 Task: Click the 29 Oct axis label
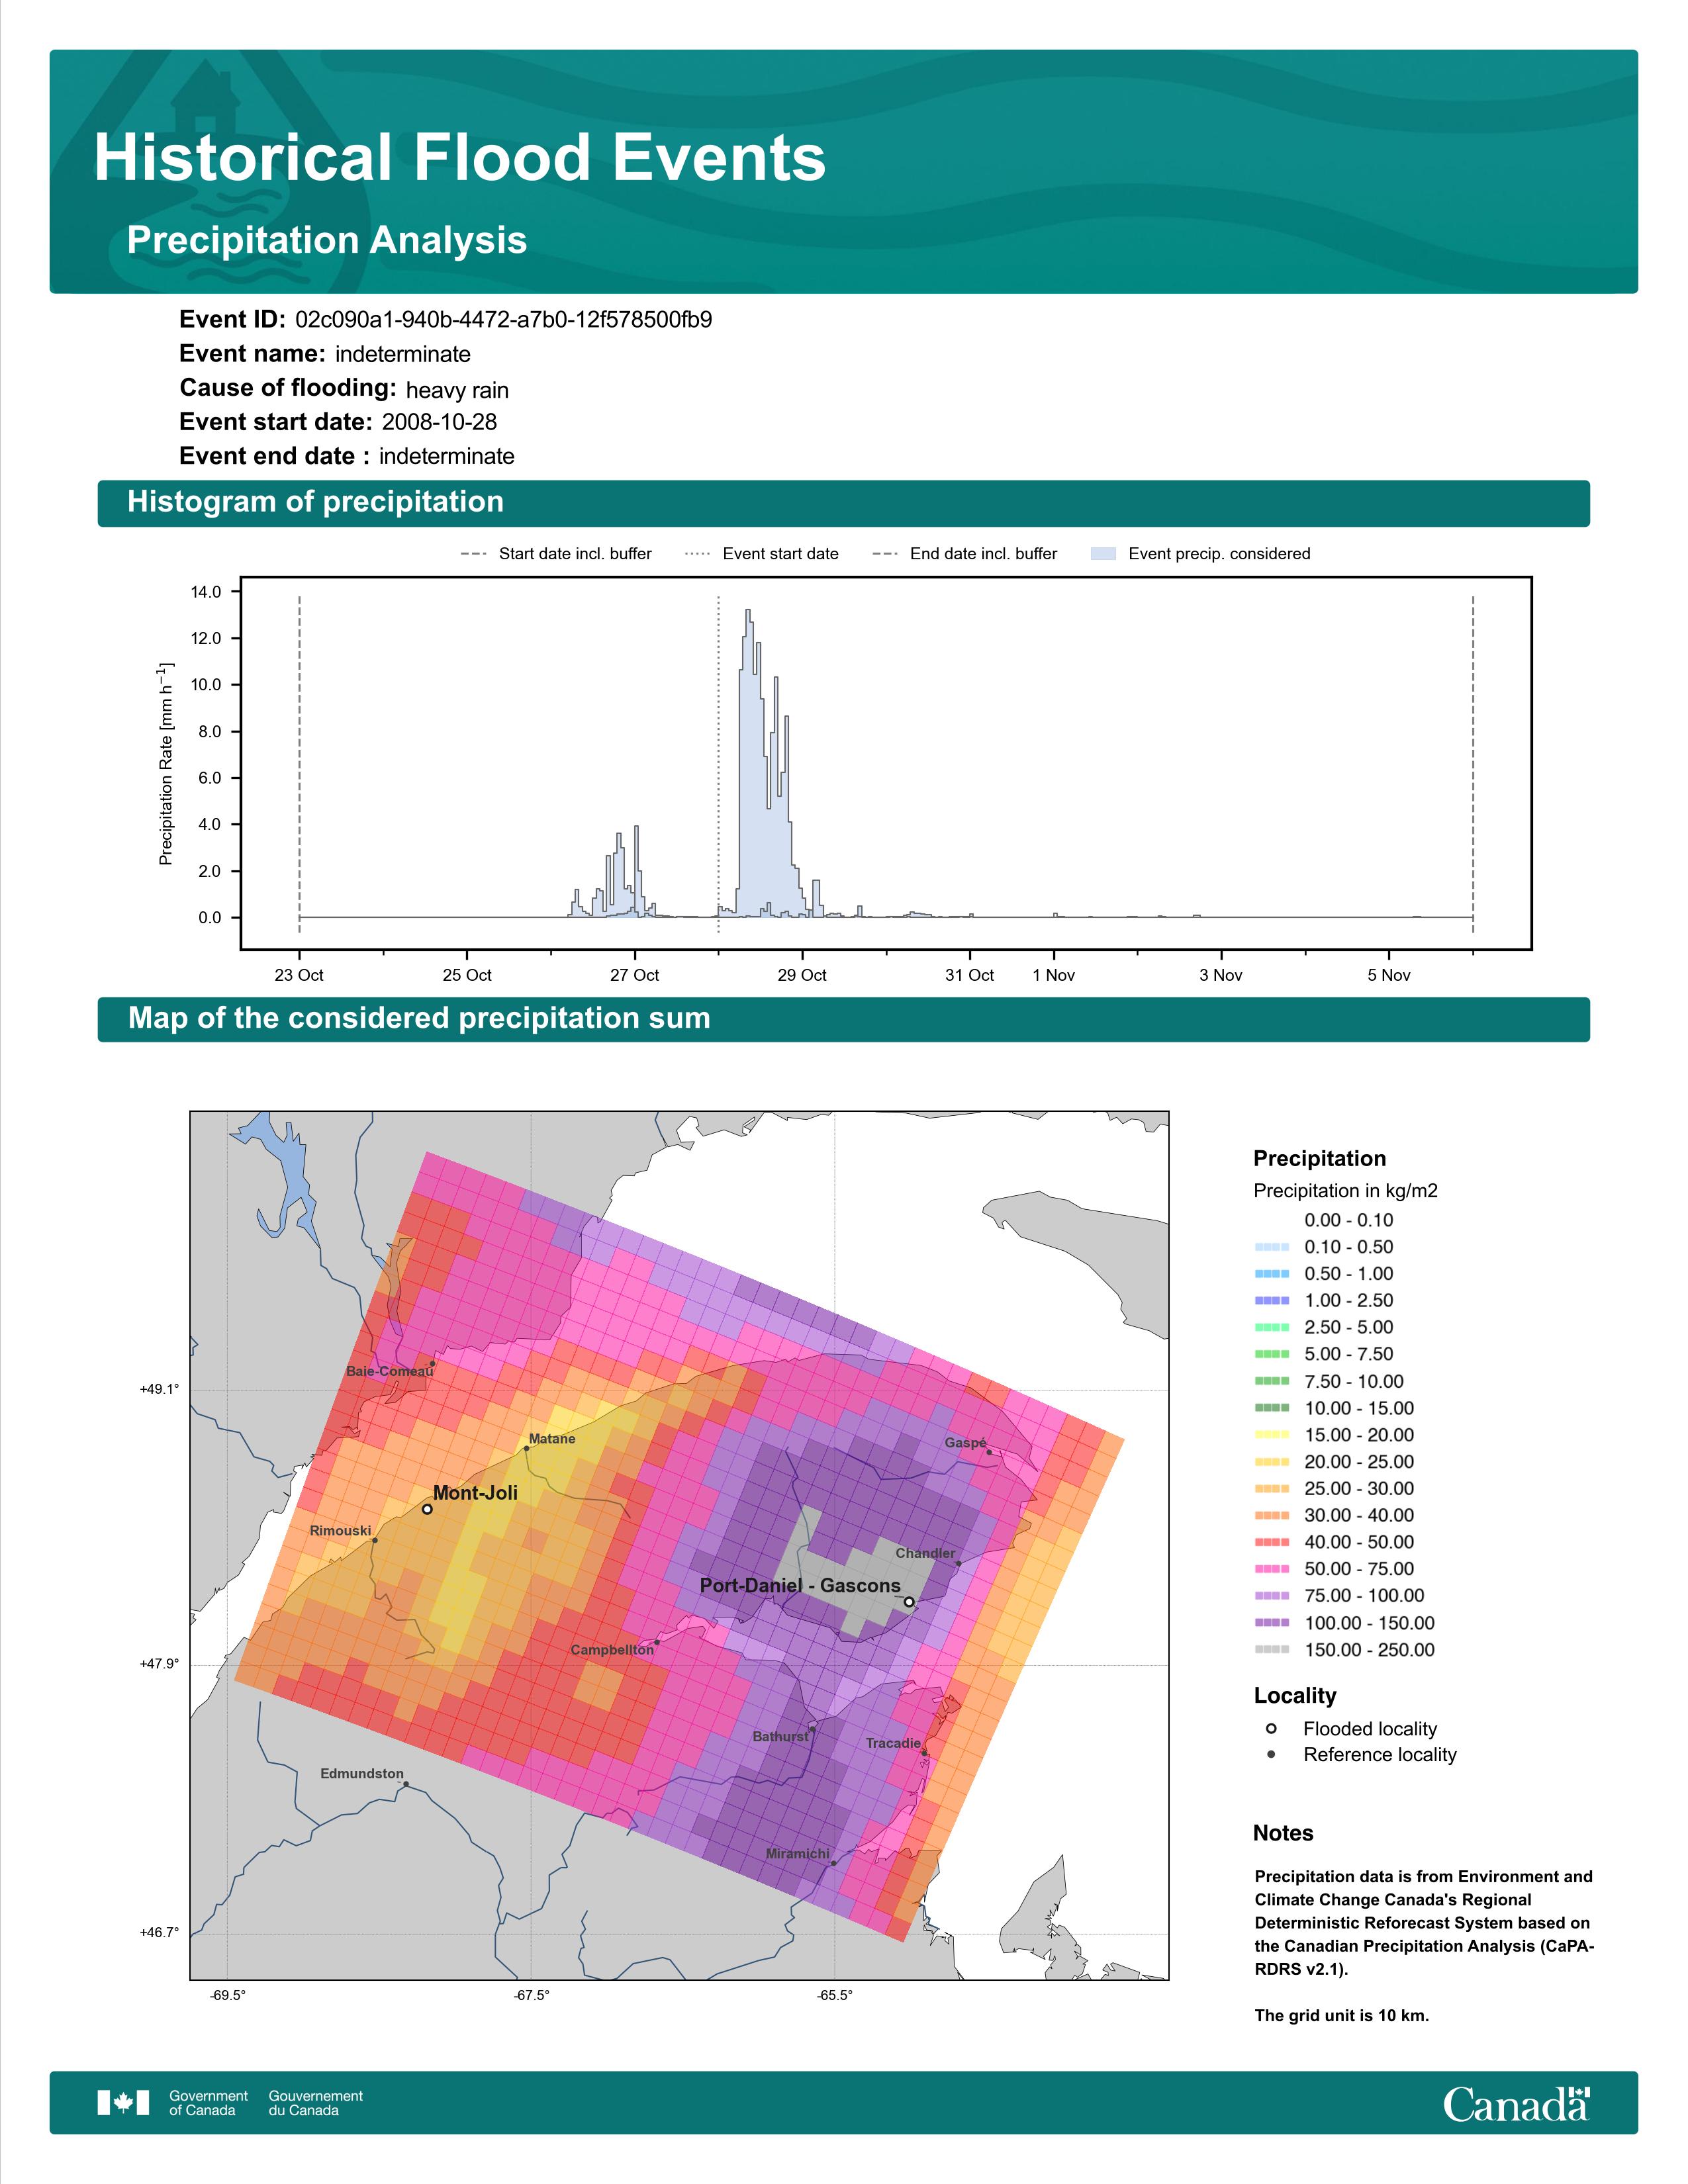click(802, 976)
